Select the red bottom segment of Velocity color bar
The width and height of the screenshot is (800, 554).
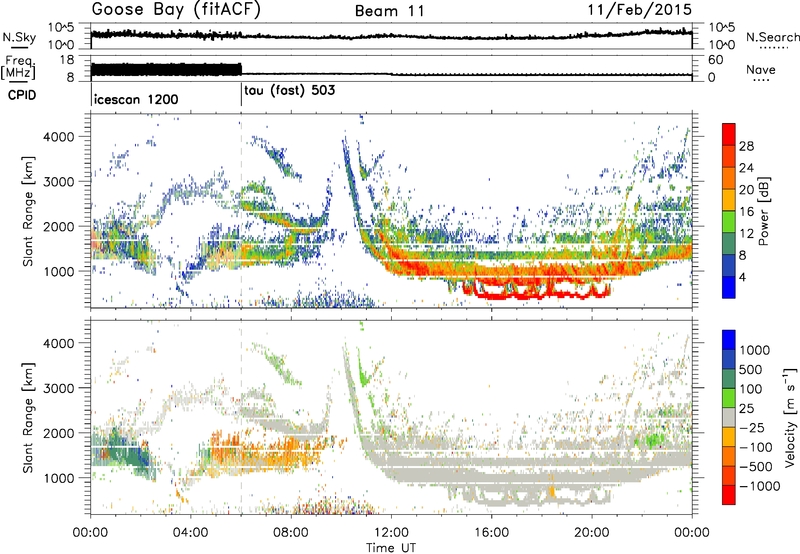click(x=729, y=495)
